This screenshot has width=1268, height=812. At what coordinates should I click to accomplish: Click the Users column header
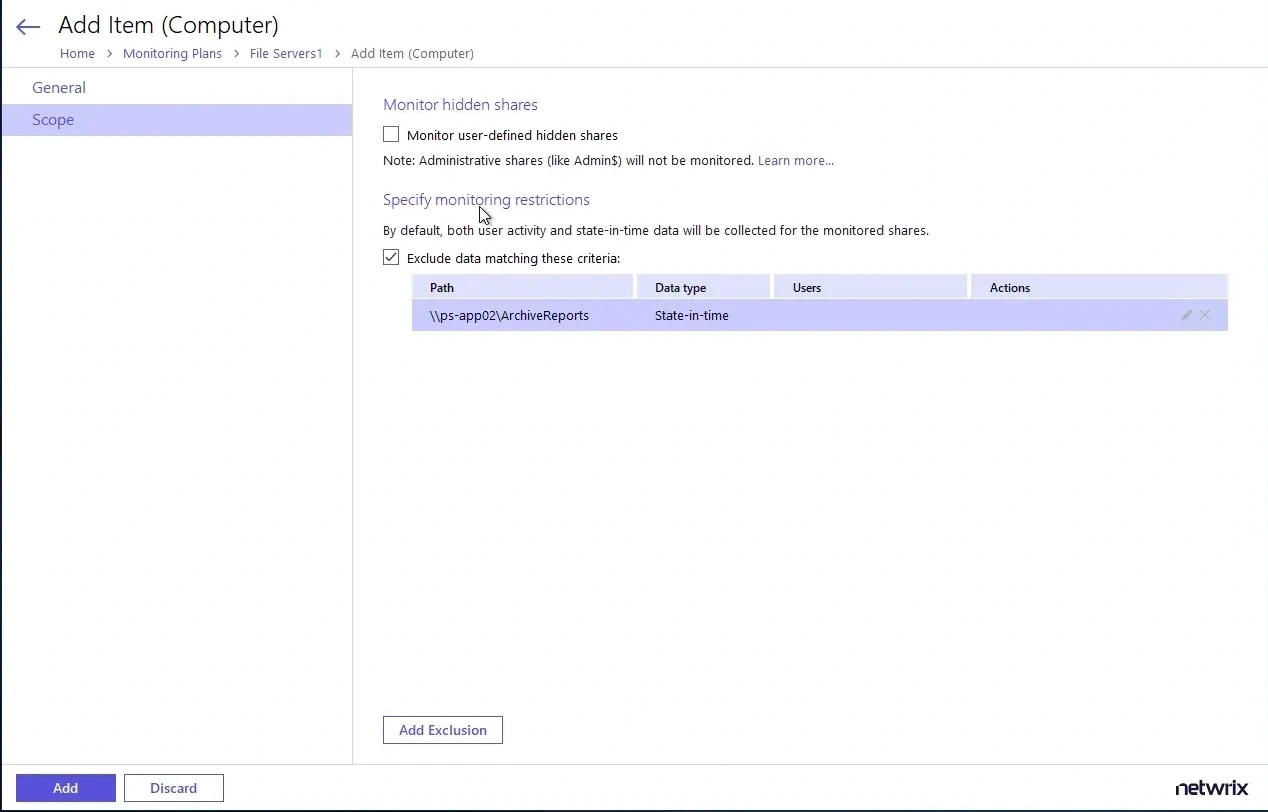[806, 287]
